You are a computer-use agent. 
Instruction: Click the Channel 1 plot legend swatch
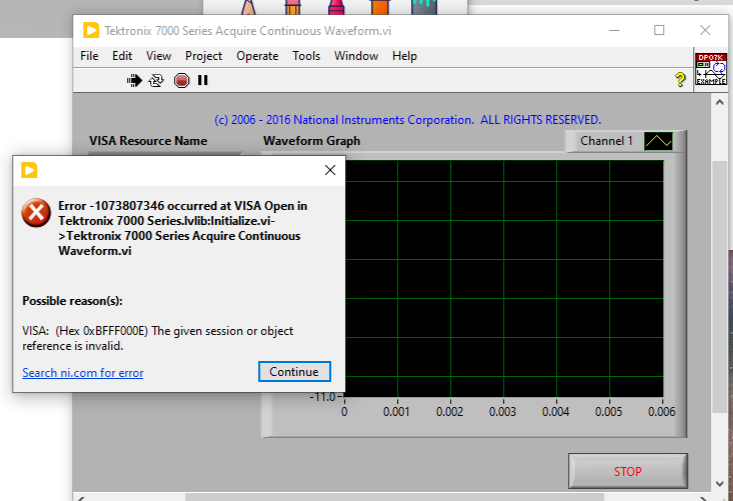(658, 141)
